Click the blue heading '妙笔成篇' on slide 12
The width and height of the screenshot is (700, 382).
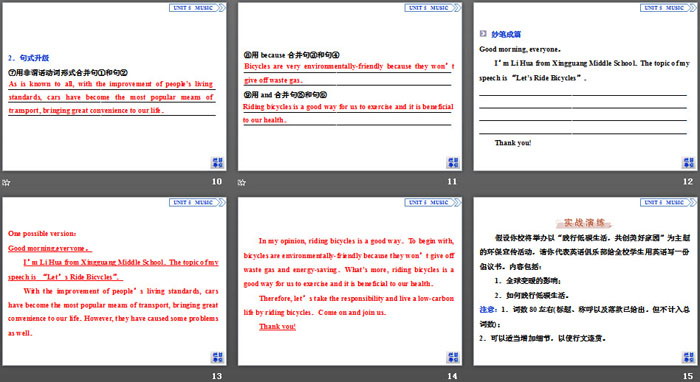(506, 34)
